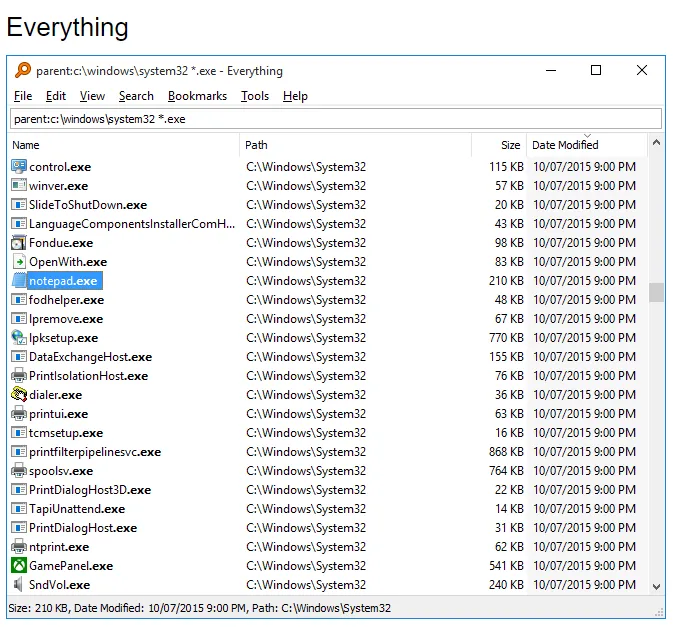Click the PrintIsolationHost.exe printer icon
This screenshot has width=675, height=627.
[19, 376]
